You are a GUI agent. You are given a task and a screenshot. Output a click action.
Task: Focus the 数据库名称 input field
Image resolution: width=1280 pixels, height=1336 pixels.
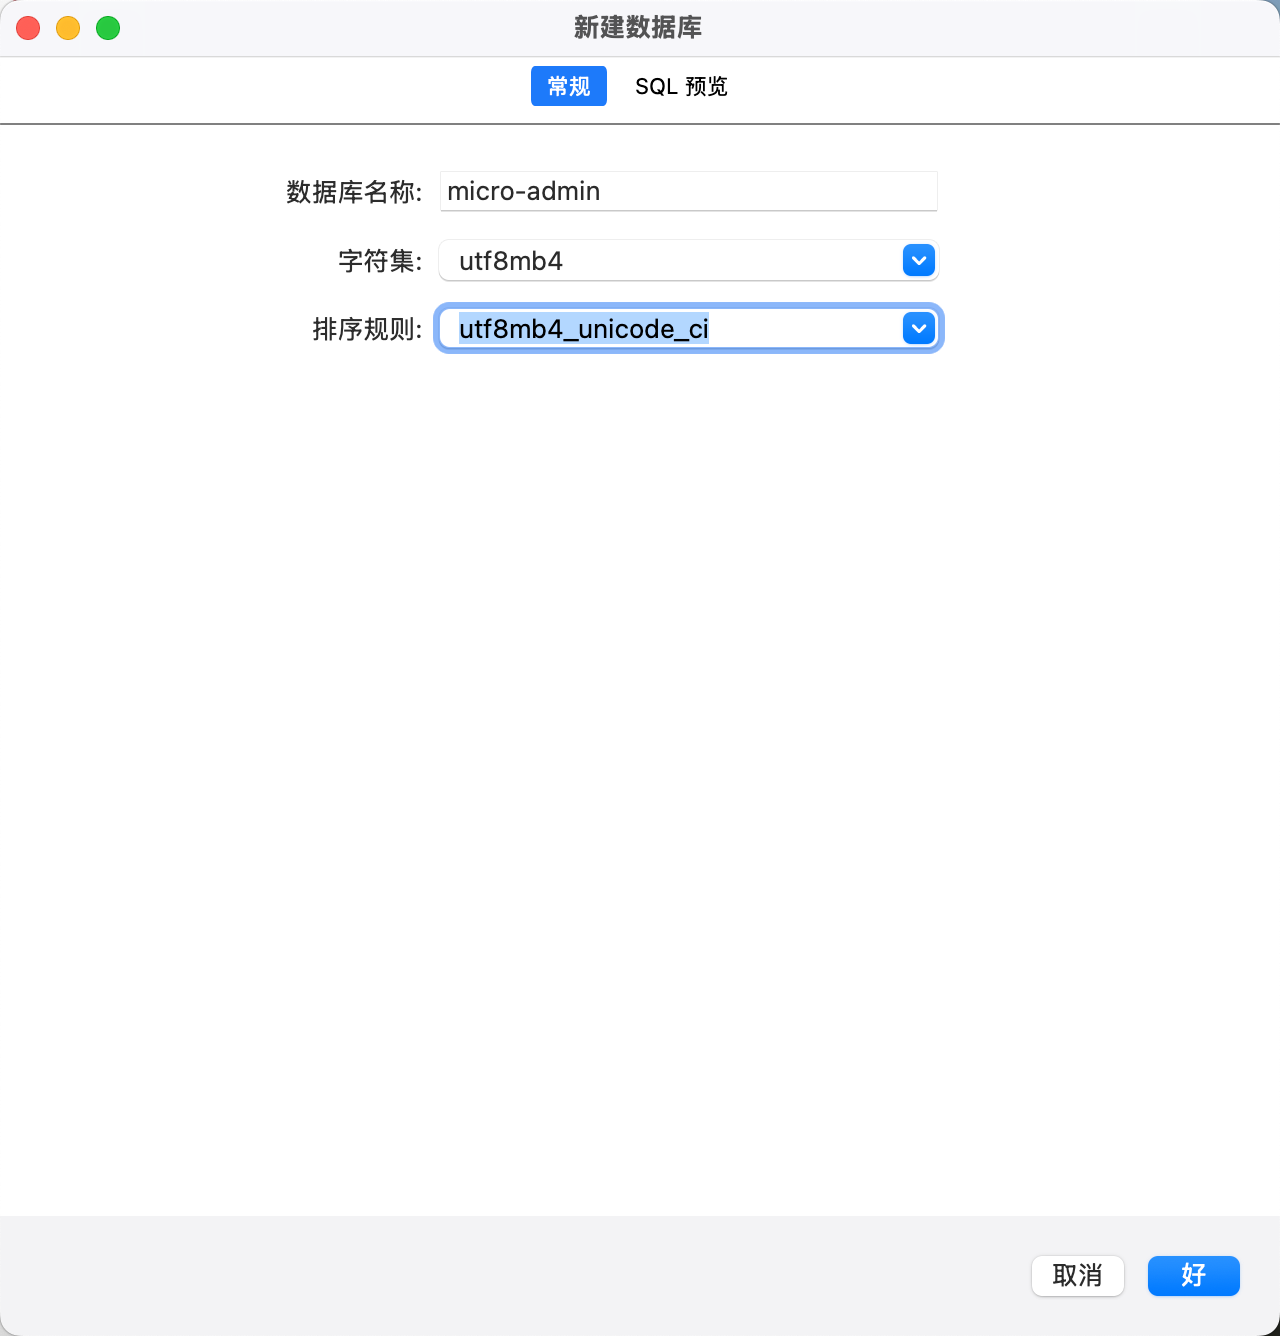(688, 191)
